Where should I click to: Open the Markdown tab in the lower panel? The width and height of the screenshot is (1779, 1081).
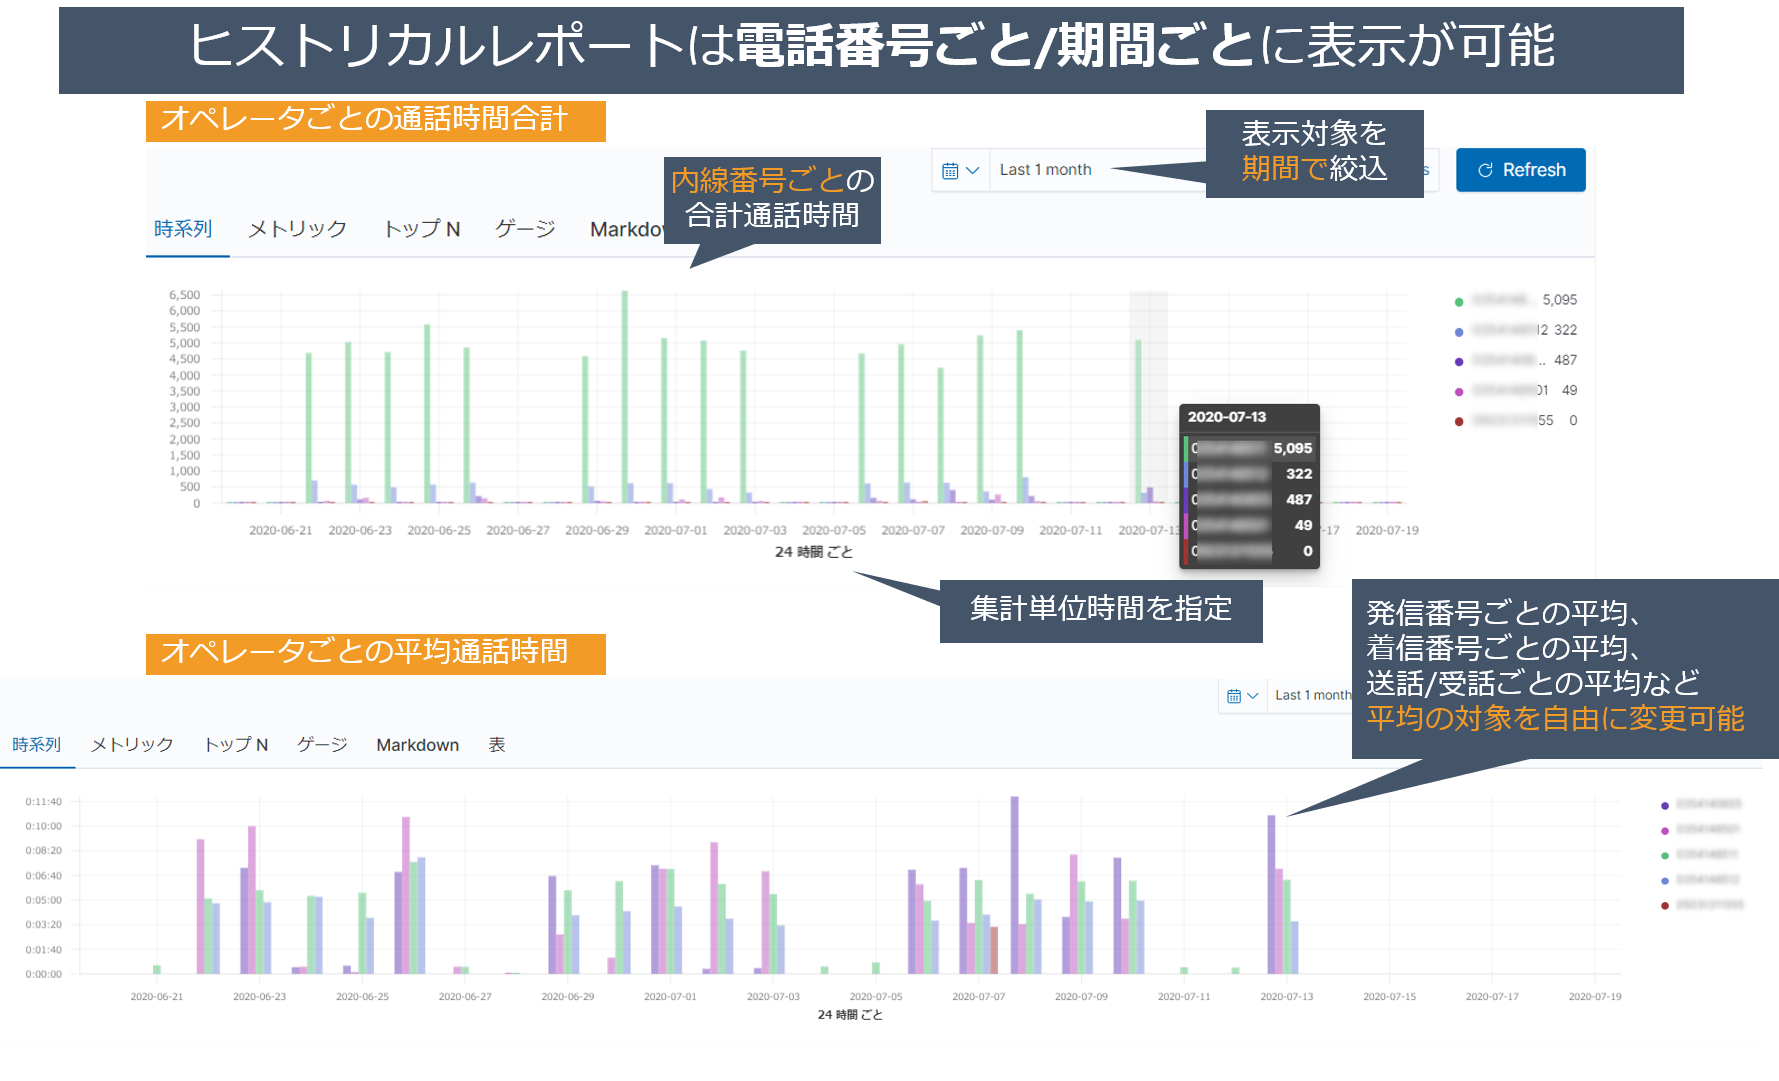click(x=417, y=745)
